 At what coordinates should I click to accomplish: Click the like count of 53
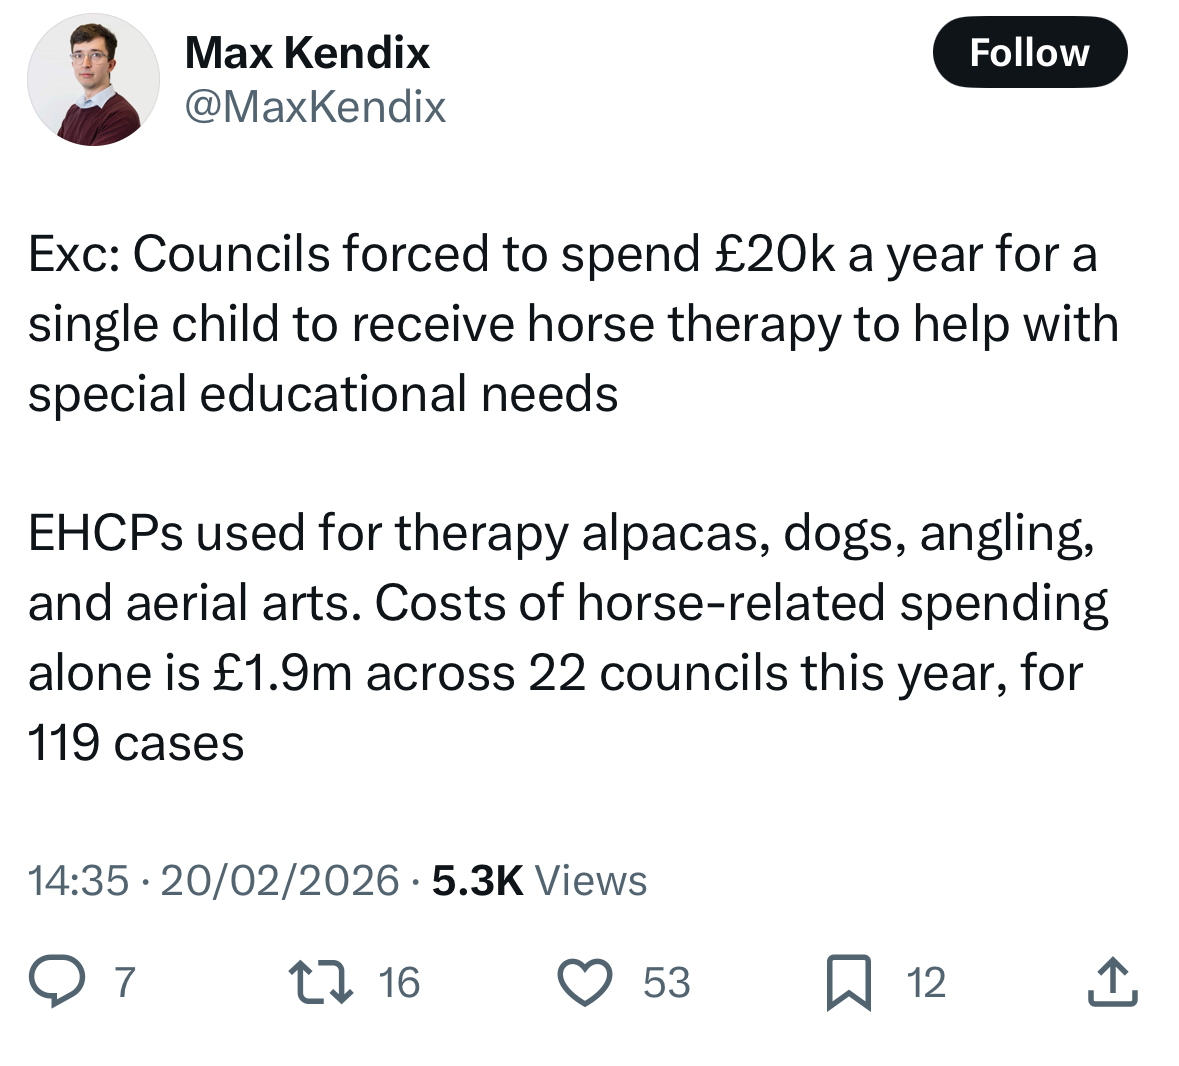point(666,982)
